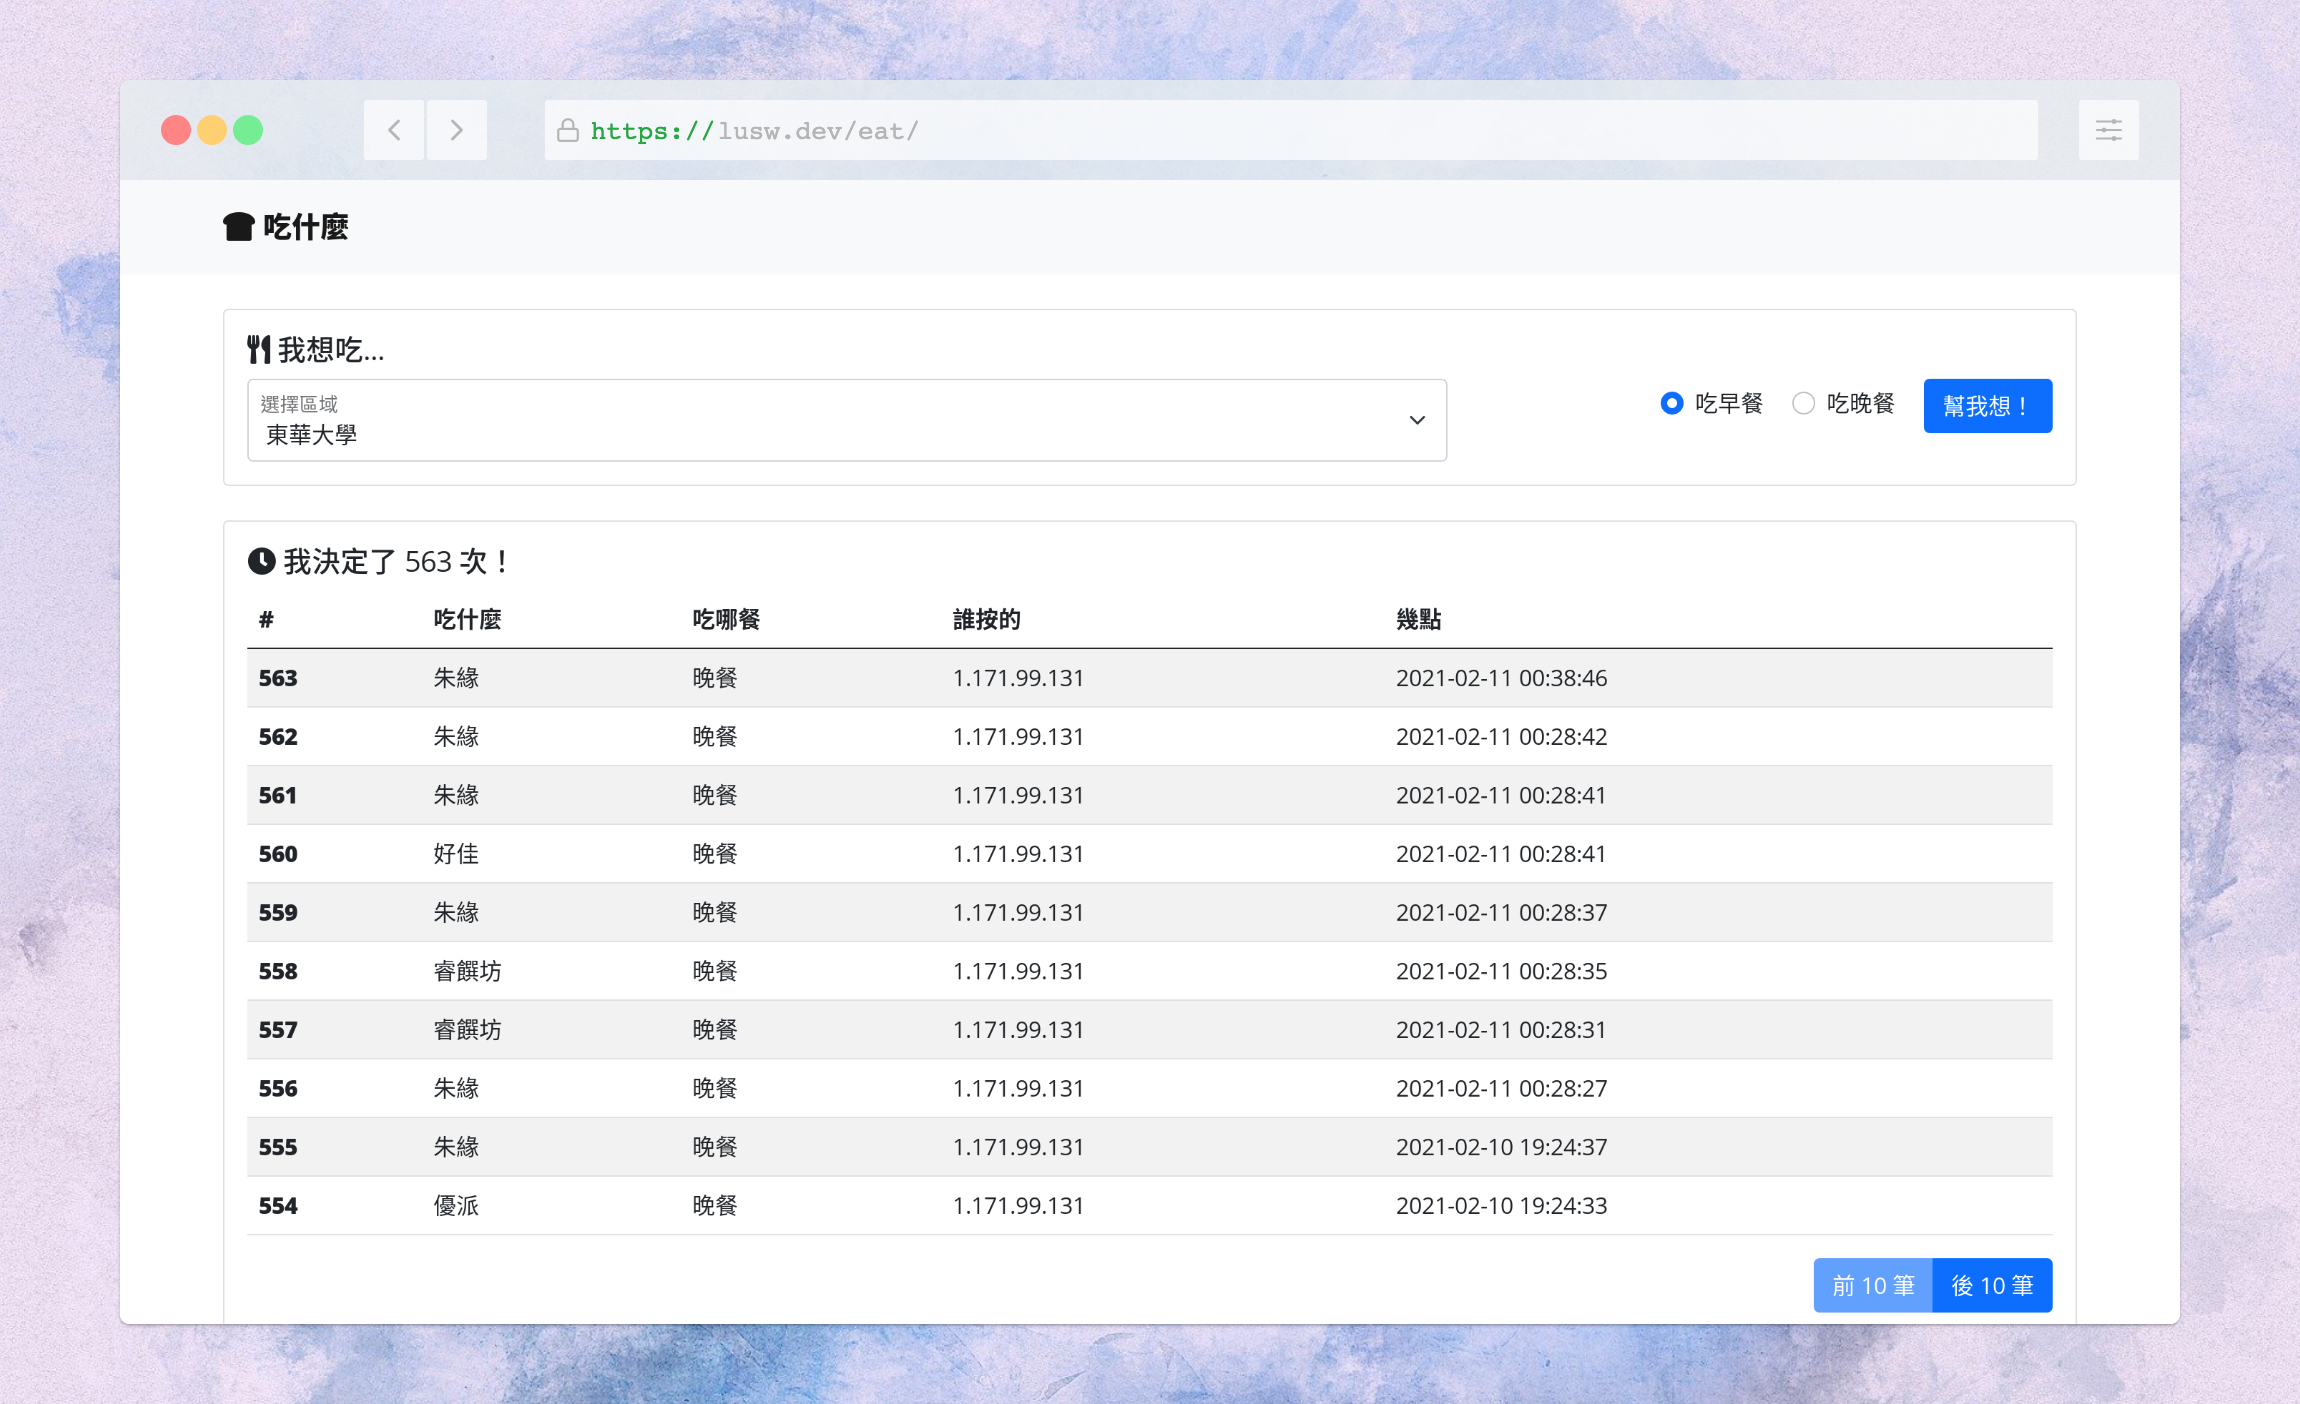Click the fork and knife icon
The width and height of the screenshot is (2300, 1404).
click(x=259, y=349)
